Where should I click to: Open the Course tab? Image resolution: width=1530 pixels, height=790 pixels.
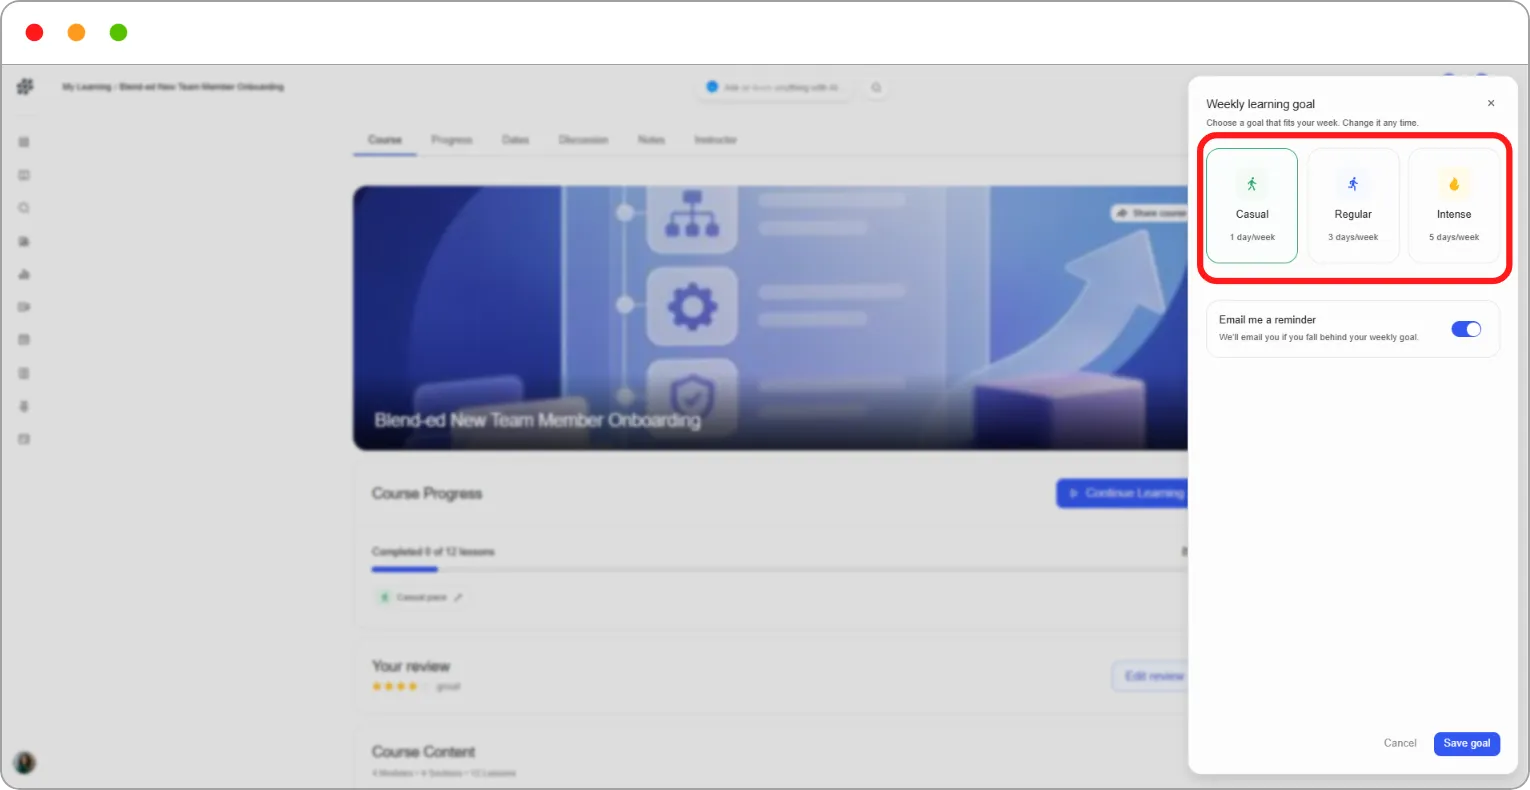click(x=385, y=140)
